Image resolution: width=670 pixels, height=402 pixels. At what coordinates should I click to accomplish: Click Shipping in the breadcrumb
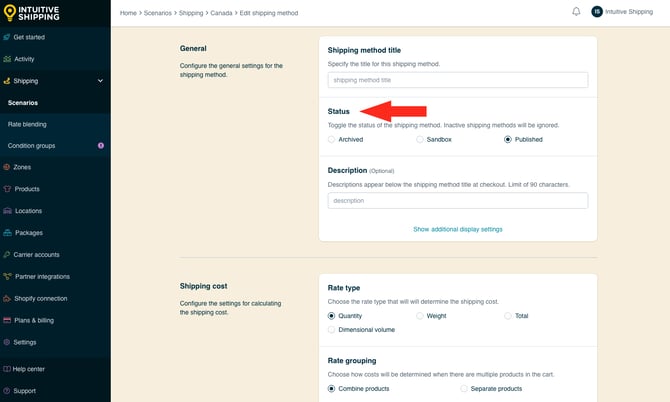coord(191,13)
